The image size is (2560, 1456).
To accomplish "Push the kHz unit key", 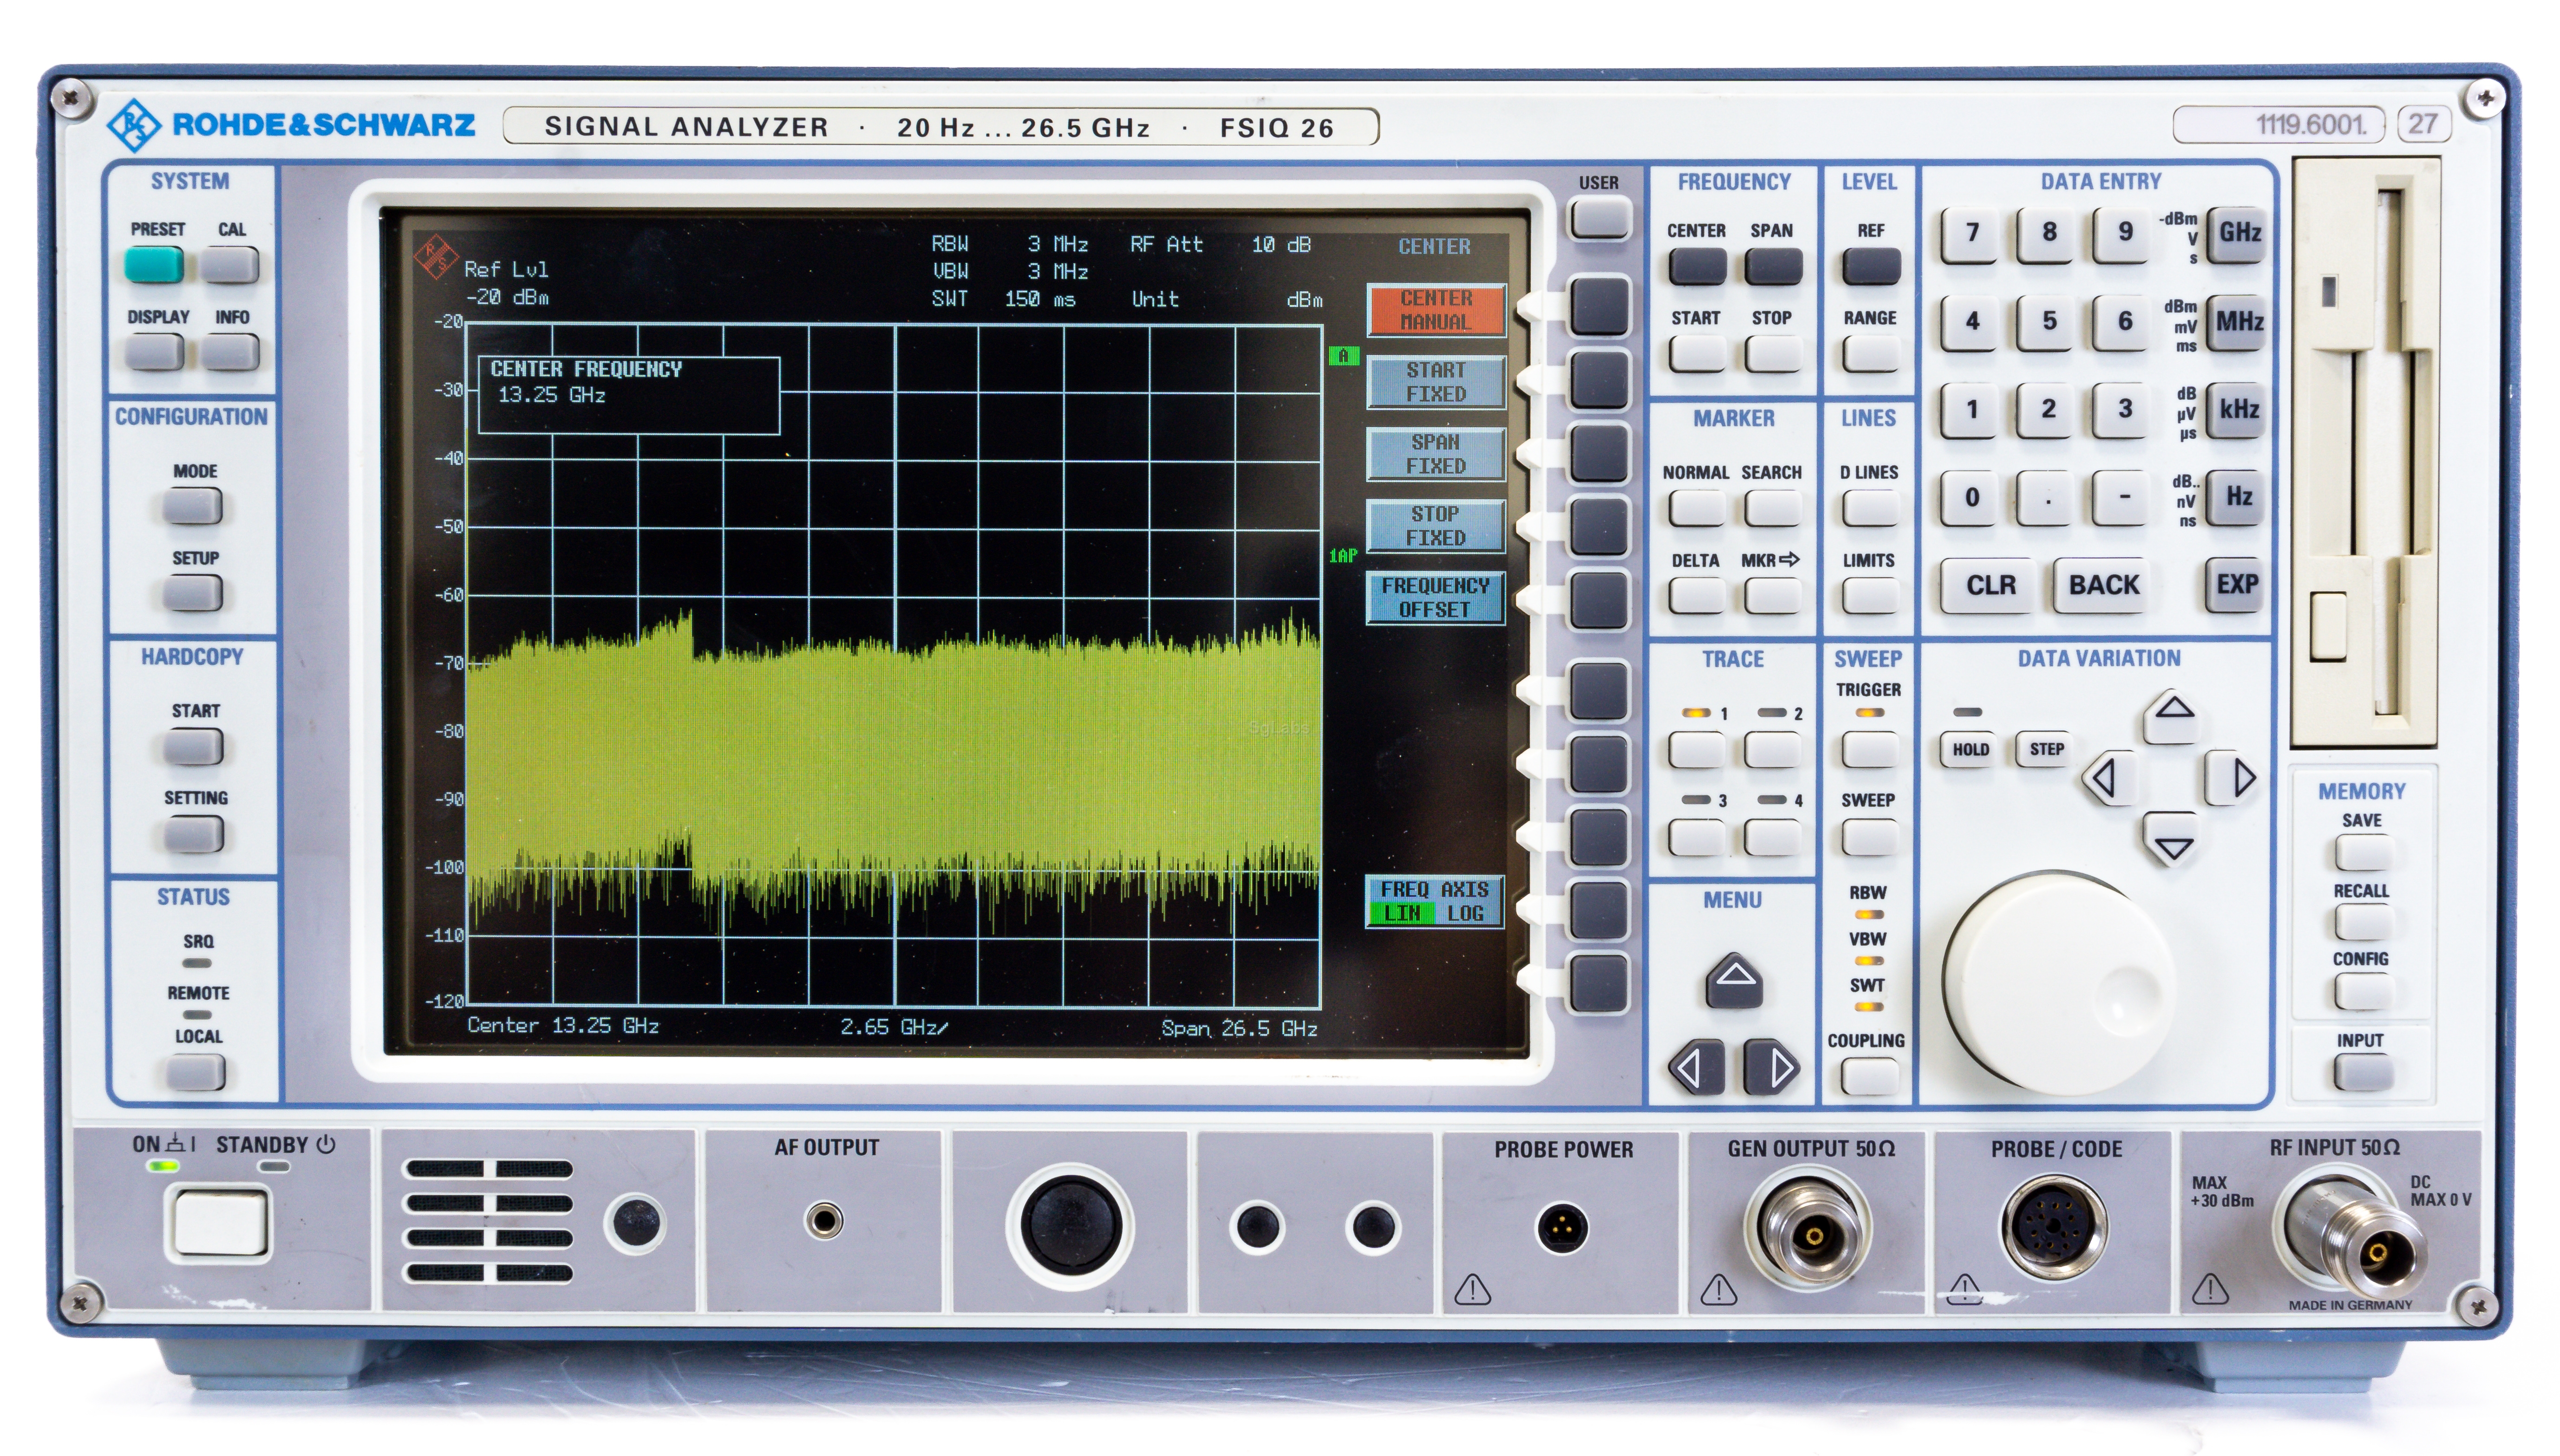I will click(x=2238, y=410).
